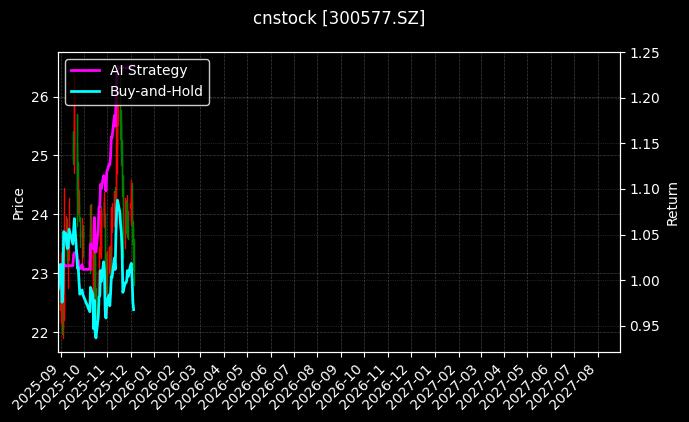Click the Price axis label
The image size is (689, 422).
(18, 204)
